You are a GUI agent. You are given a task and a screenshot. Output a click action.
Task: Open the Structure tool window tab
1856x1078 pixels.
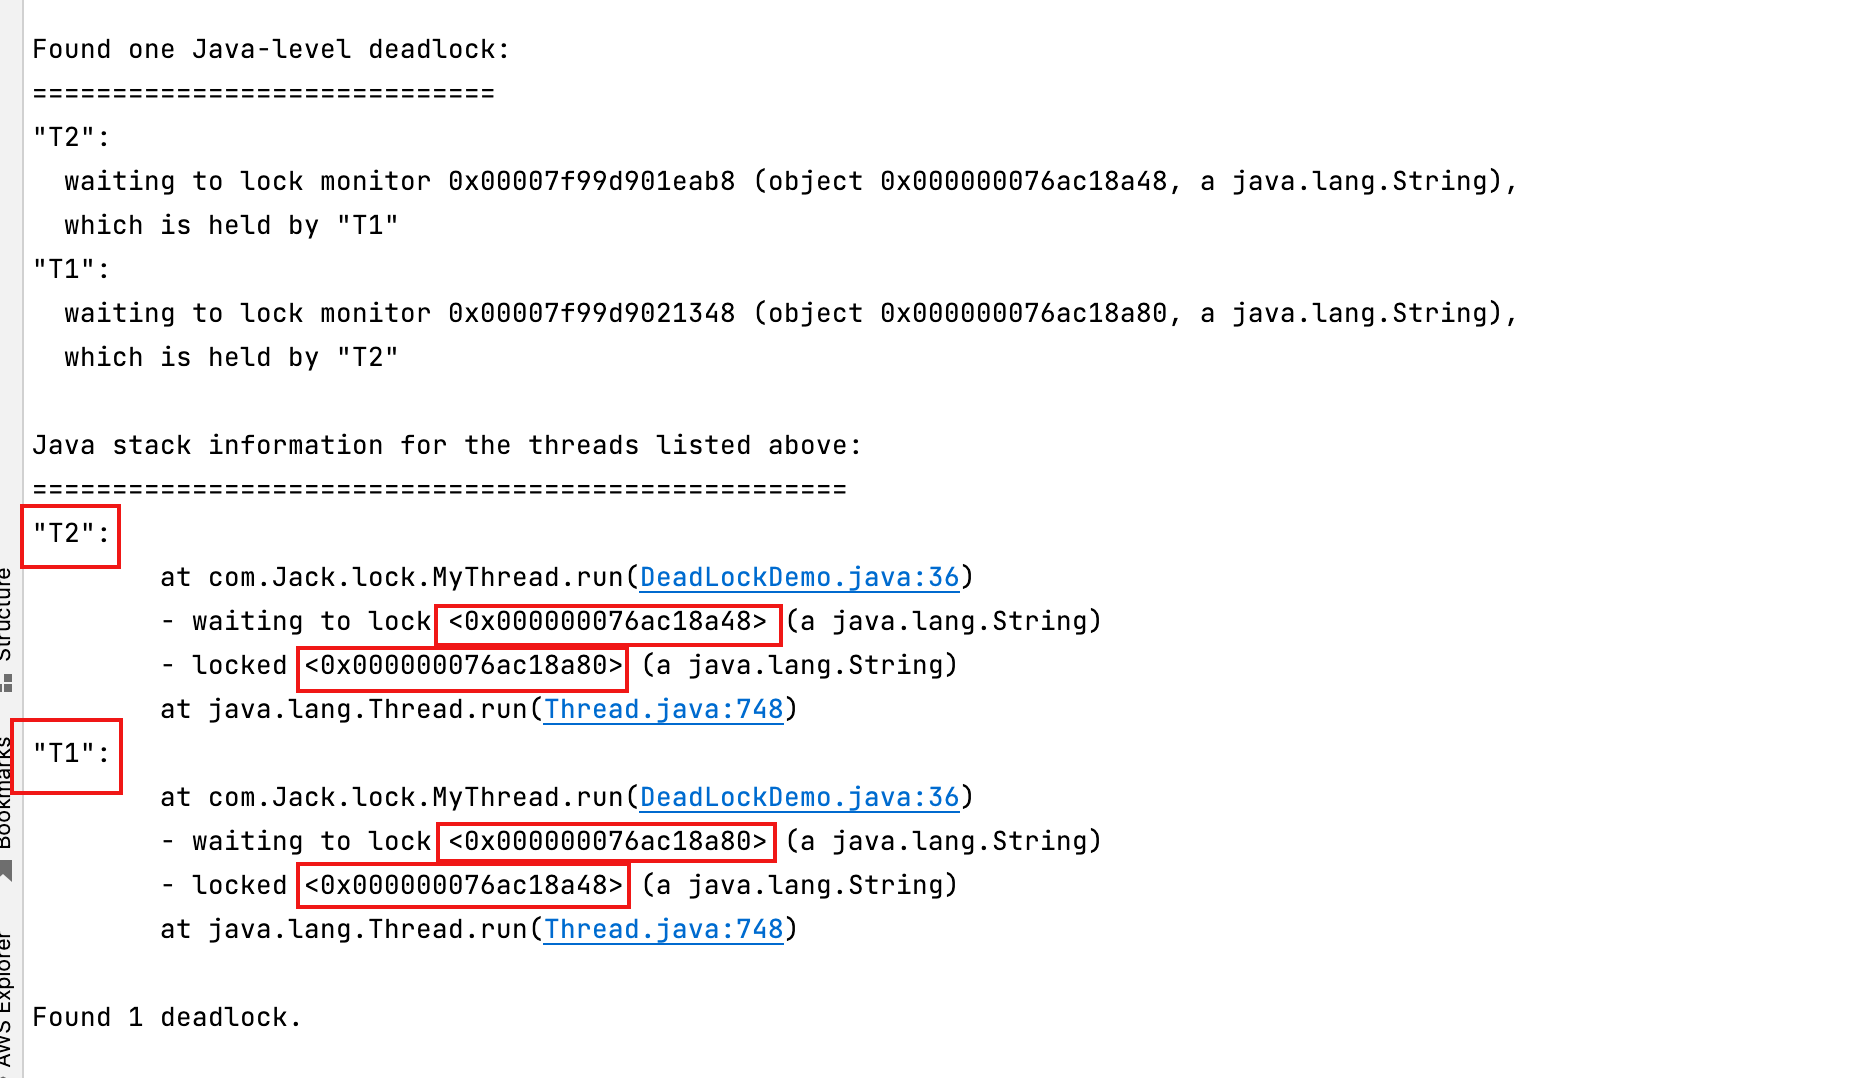tap(6, 612)
